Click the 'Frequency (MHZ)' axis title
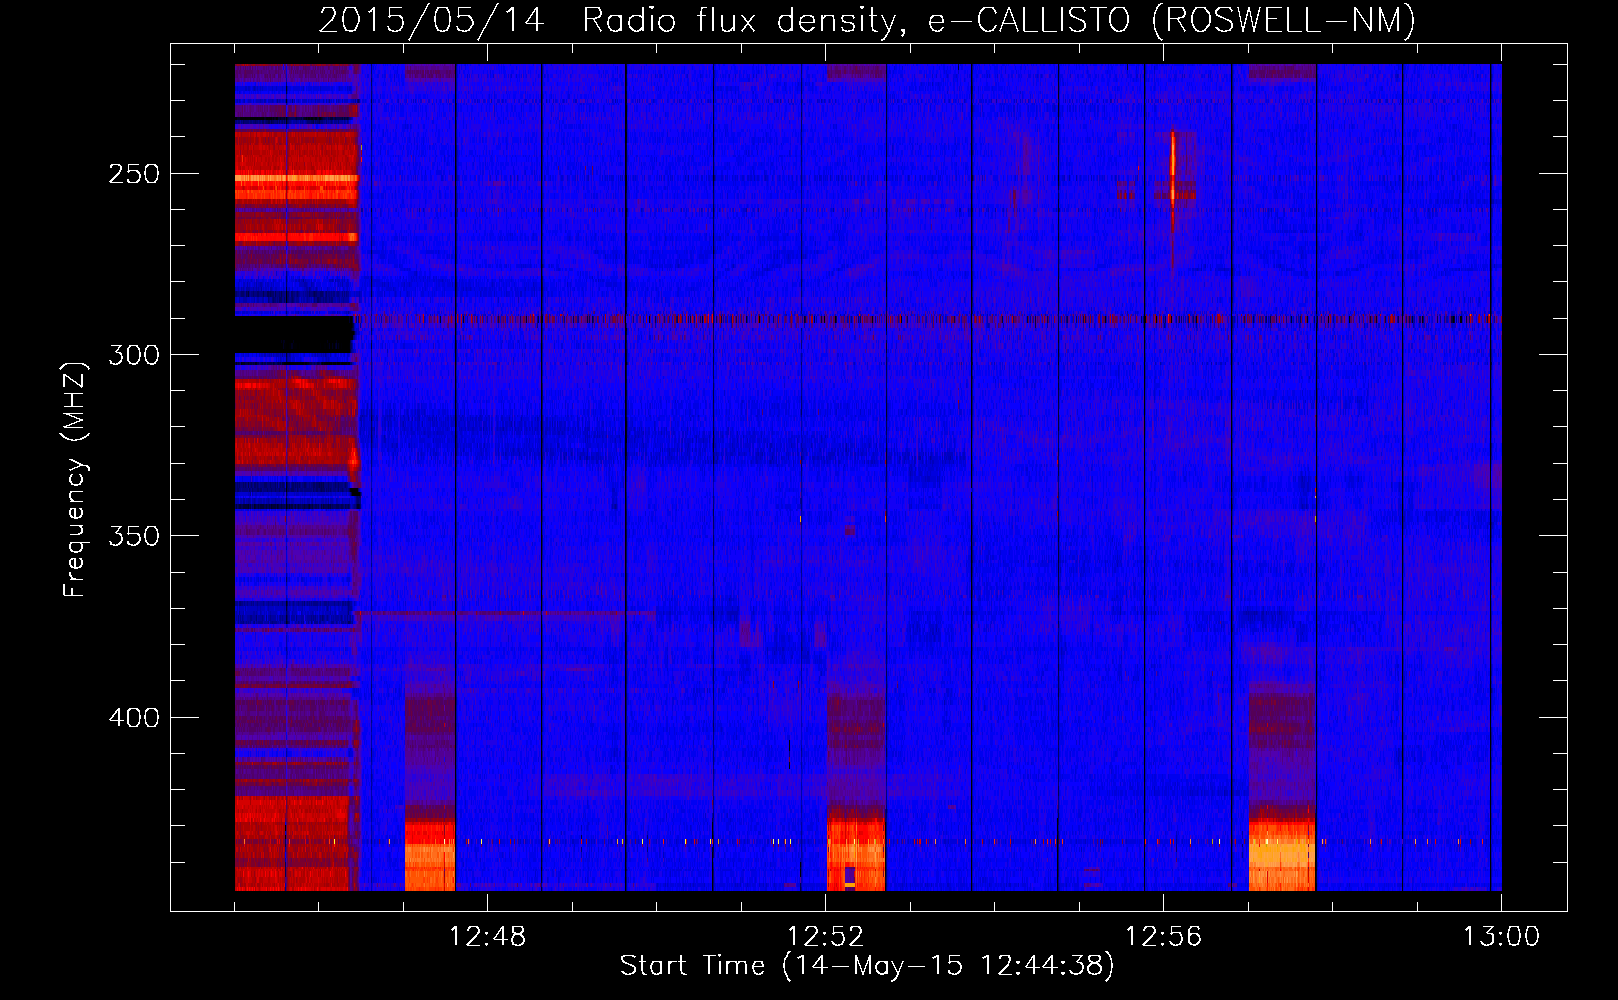Screen dimensions: 1618x1000 (75, 479)
